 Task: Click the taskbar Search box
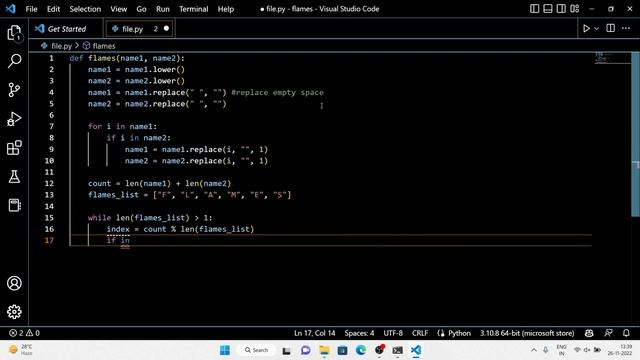(256, 350)
